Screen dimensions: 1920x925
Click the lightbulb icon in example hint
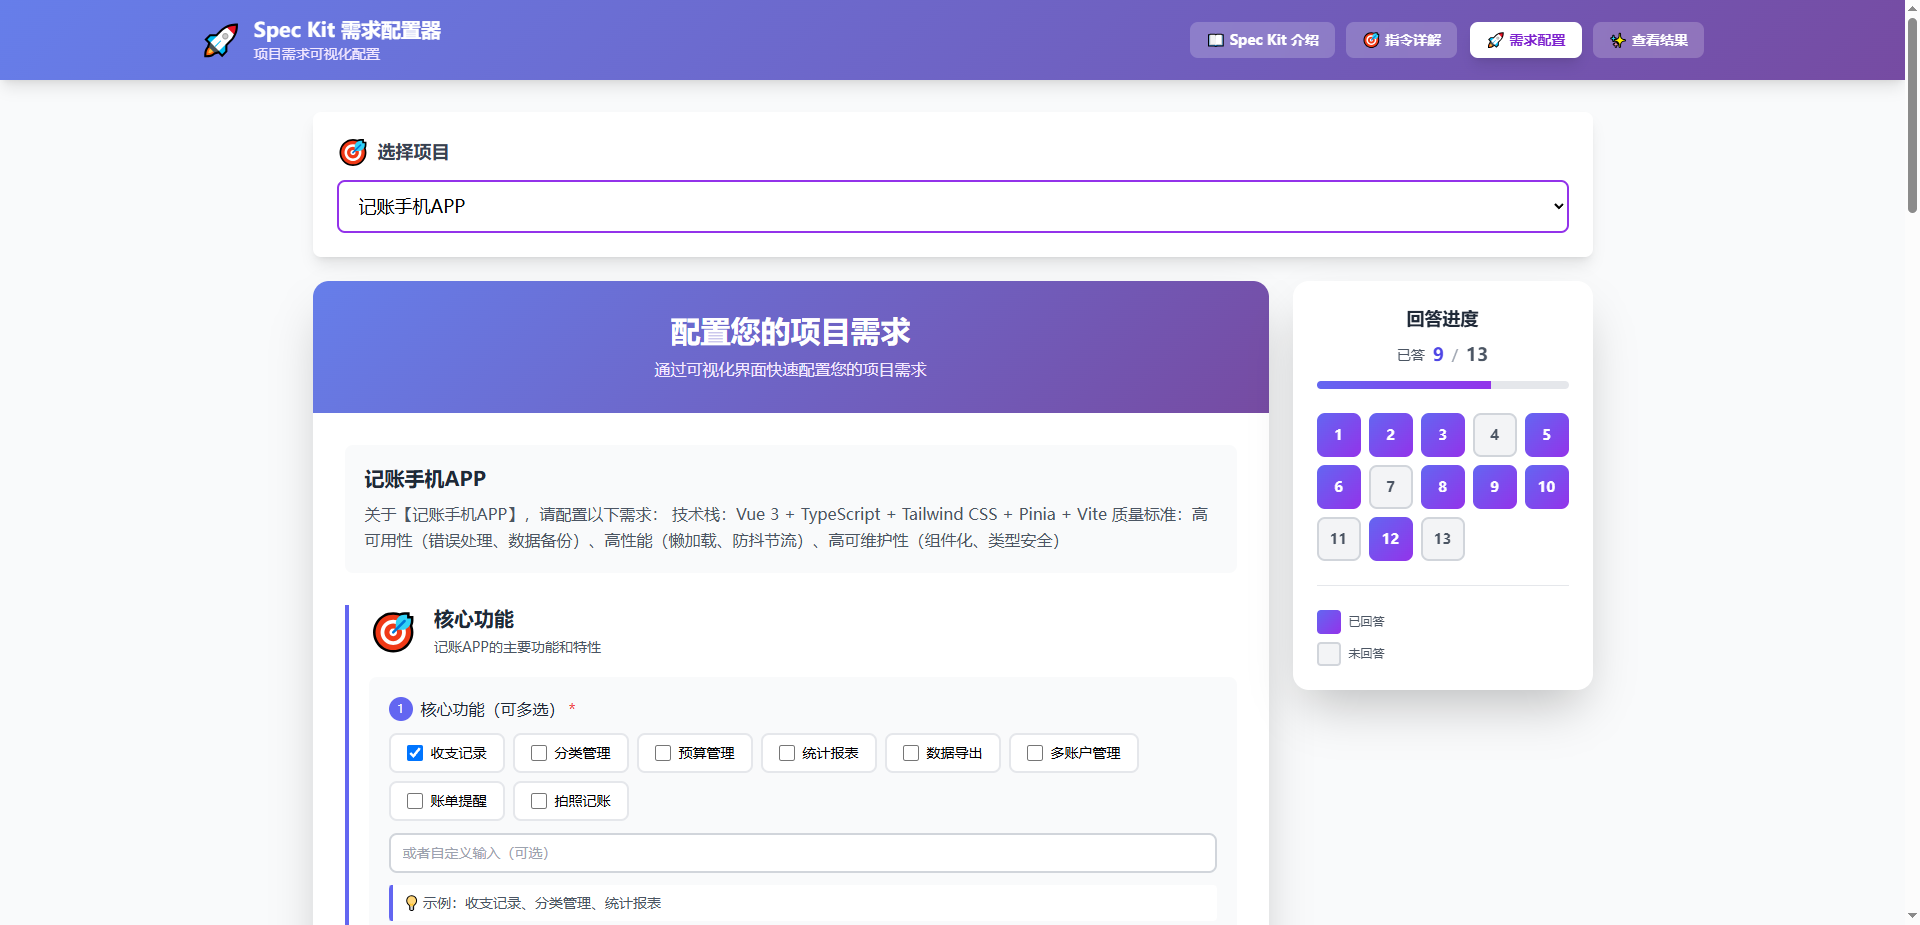tap(411, 903)
